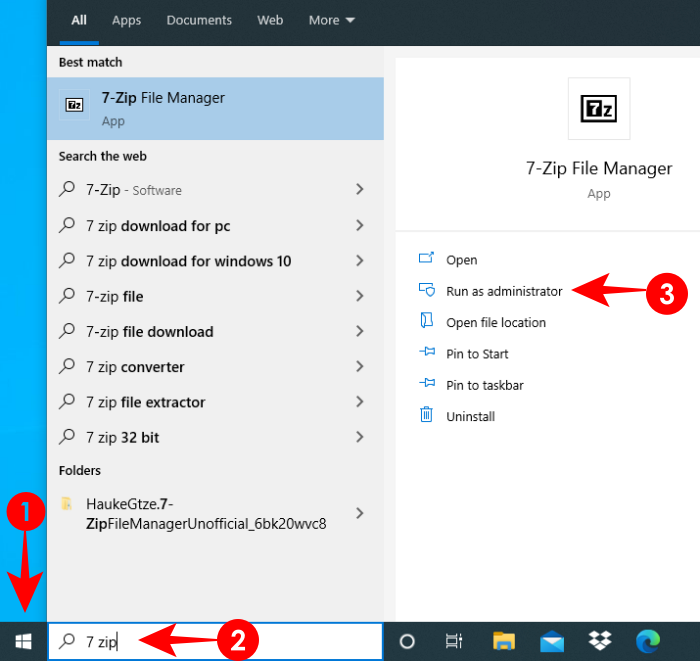The image size is (700, 661).
Task: Open Task View from the taskbar
Action: tap(453, 641)
